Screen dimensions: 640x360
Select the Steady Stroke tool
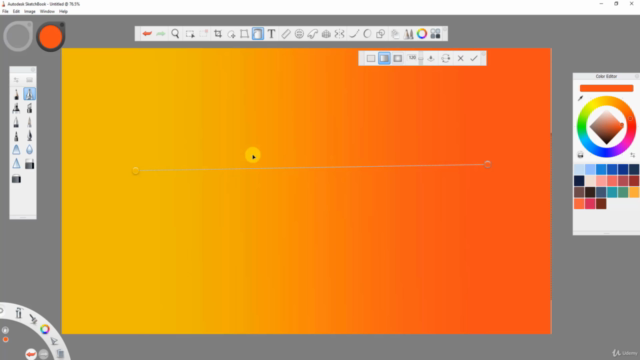point(354,34)
